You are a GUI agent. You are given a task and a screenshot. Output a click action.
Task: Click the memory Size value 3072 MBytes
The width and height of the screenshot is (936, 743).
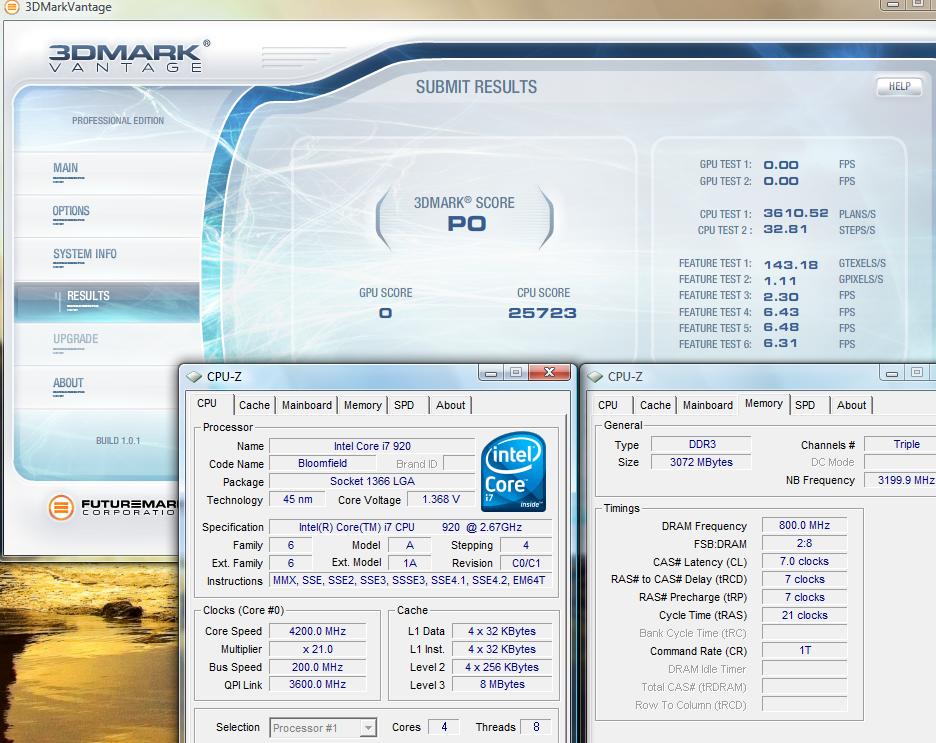pyautogui.click(x=701, y=462)
